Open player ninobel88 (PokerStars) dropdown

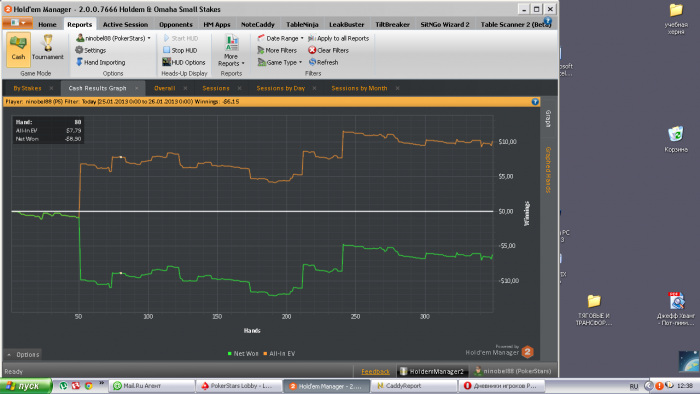[x=113, y=38]
